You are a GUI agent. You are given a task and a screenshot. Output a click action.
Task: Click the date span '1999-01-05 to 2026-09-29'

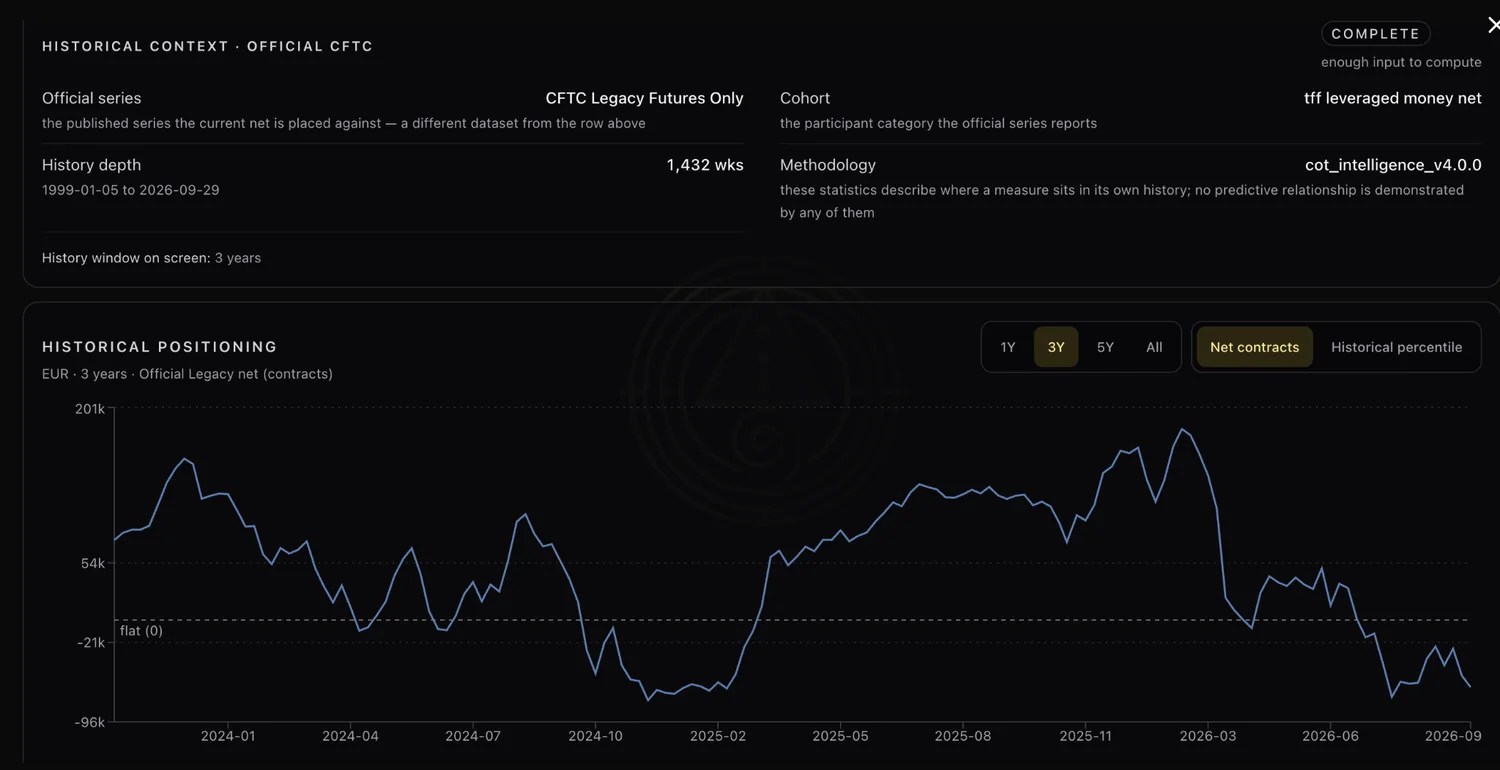point(131,190)
